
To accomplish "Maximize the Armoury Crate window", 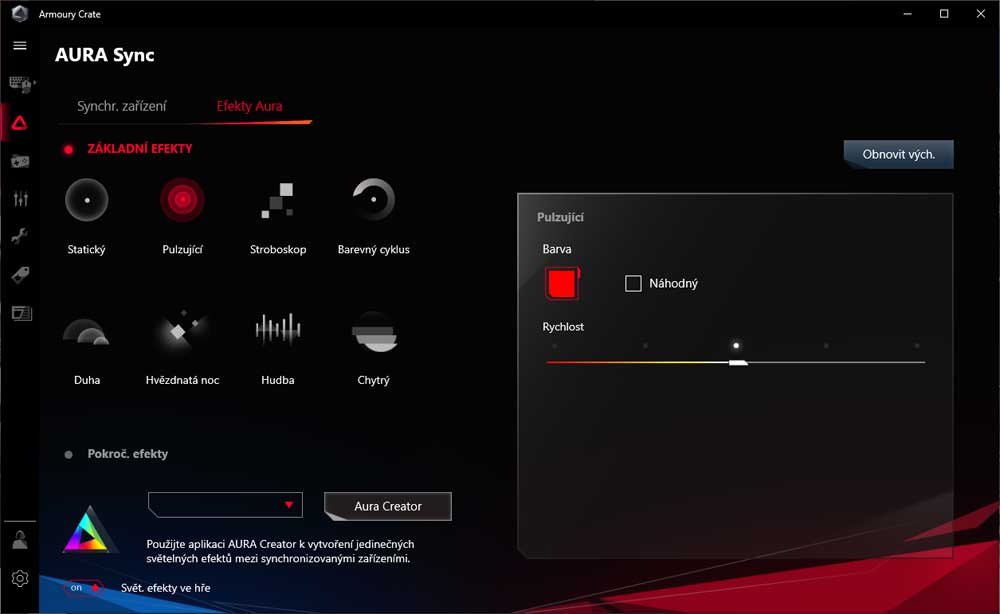I will (x=944, y=13).
